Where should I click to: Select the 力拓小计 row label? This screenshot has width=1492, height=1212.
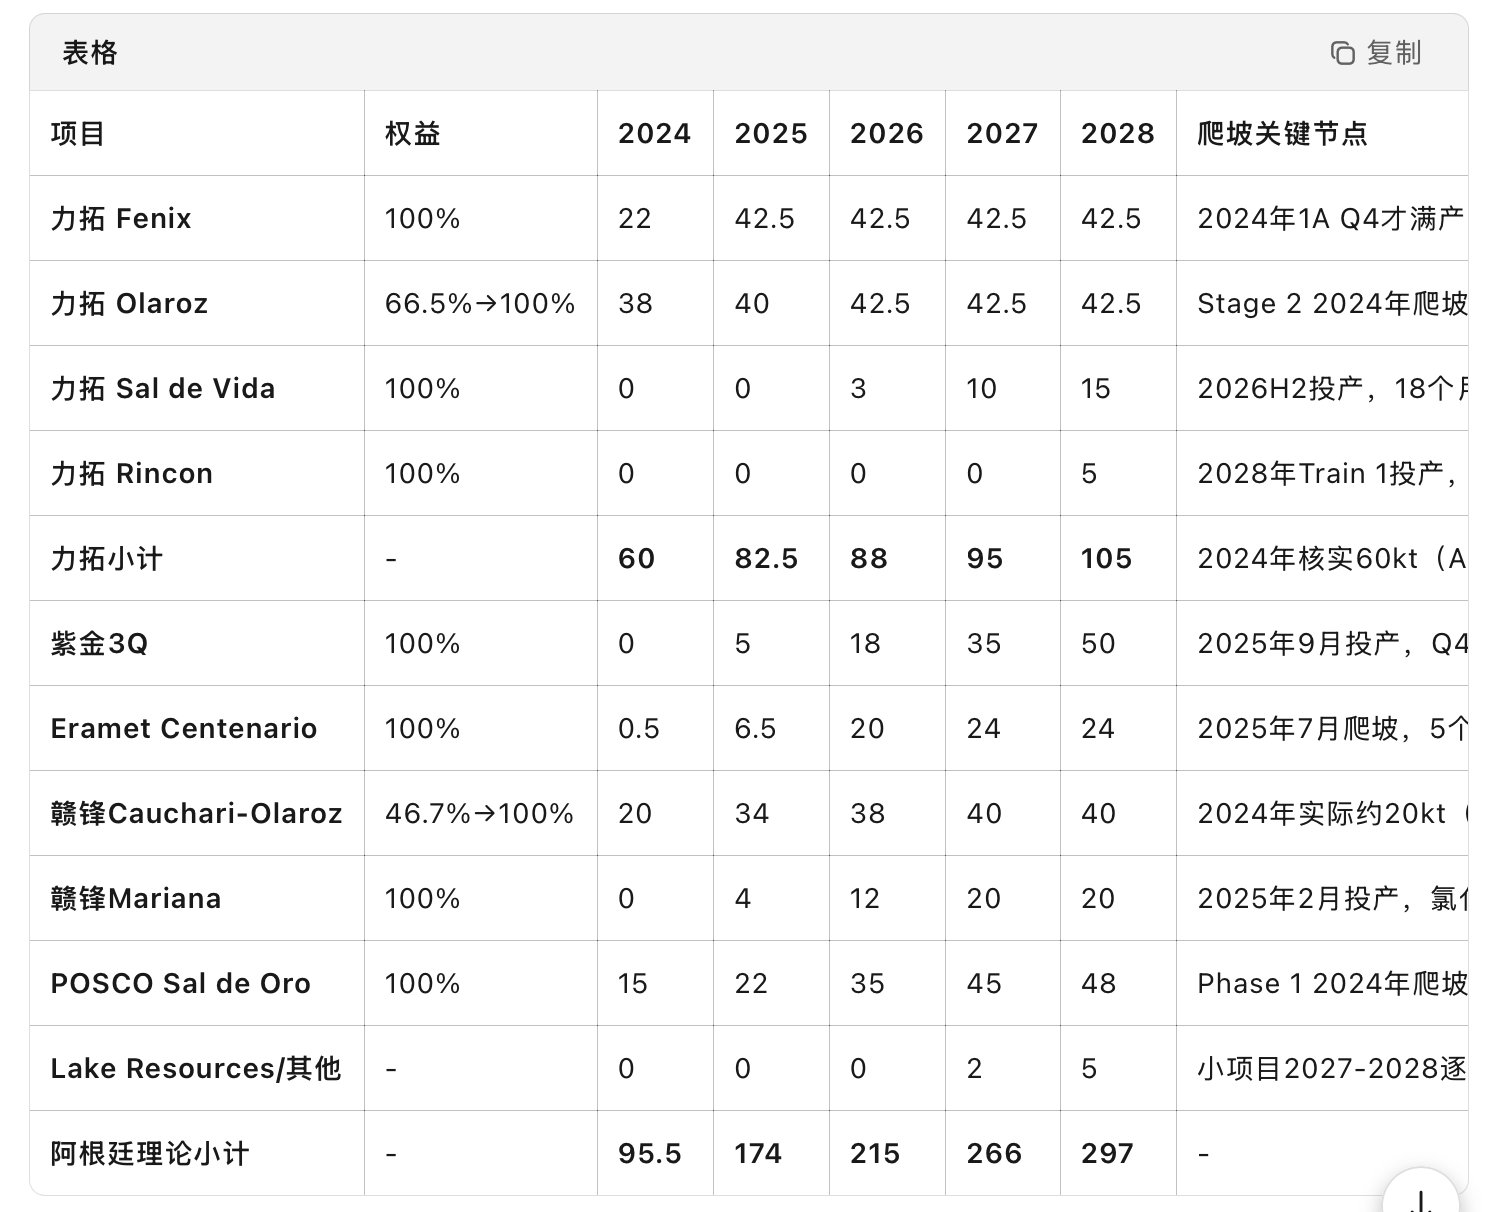107,559
